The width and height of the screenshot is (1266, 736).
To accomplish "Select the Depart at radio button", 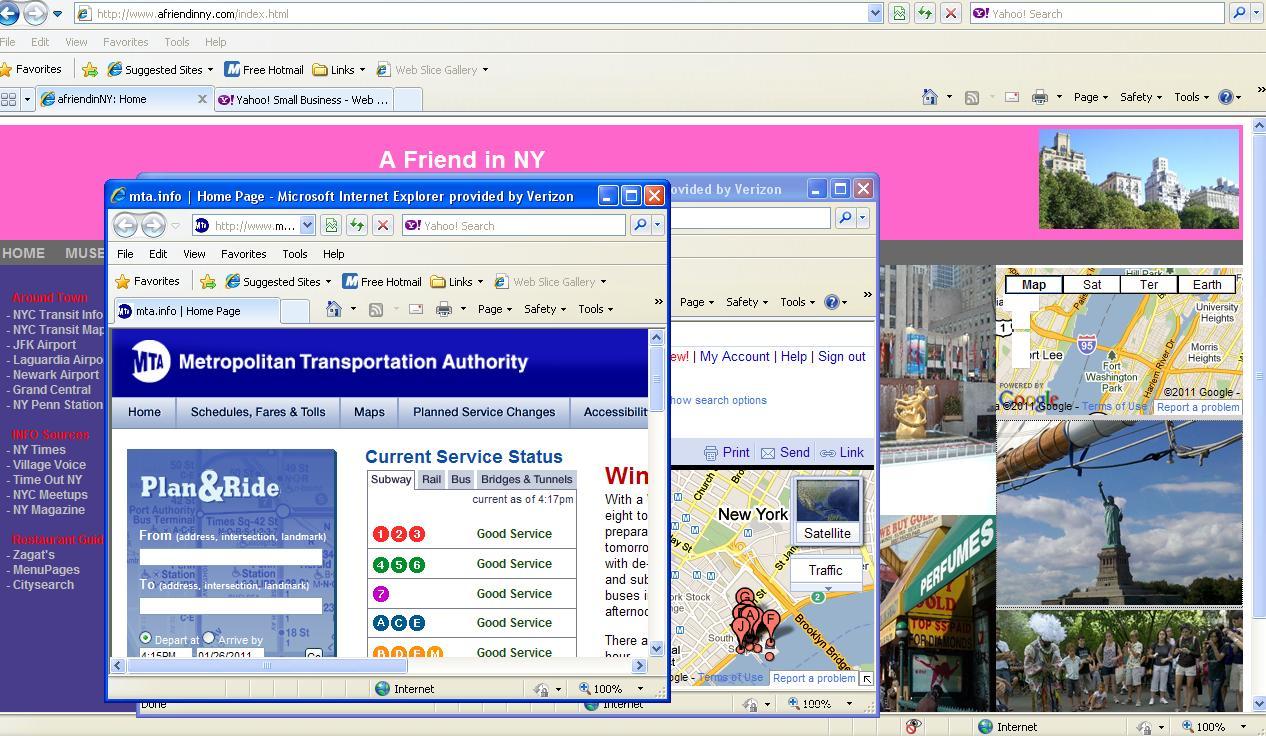I will [x=146, y=638].
